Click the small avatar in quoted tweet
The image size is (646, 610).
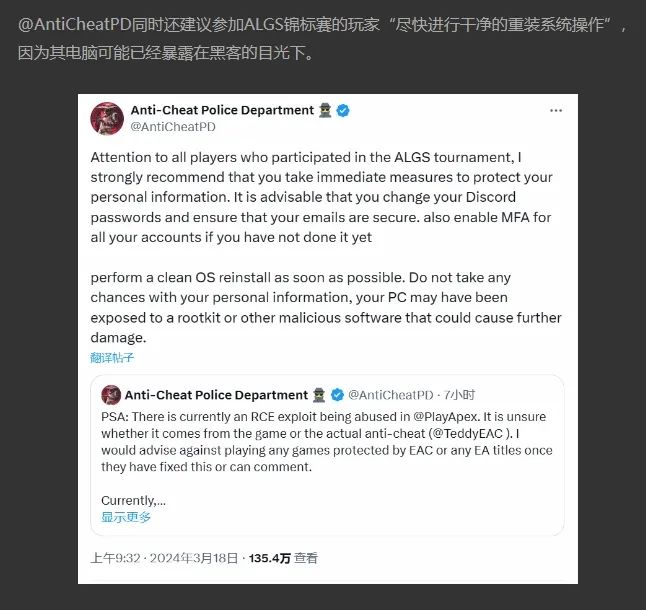111,395
